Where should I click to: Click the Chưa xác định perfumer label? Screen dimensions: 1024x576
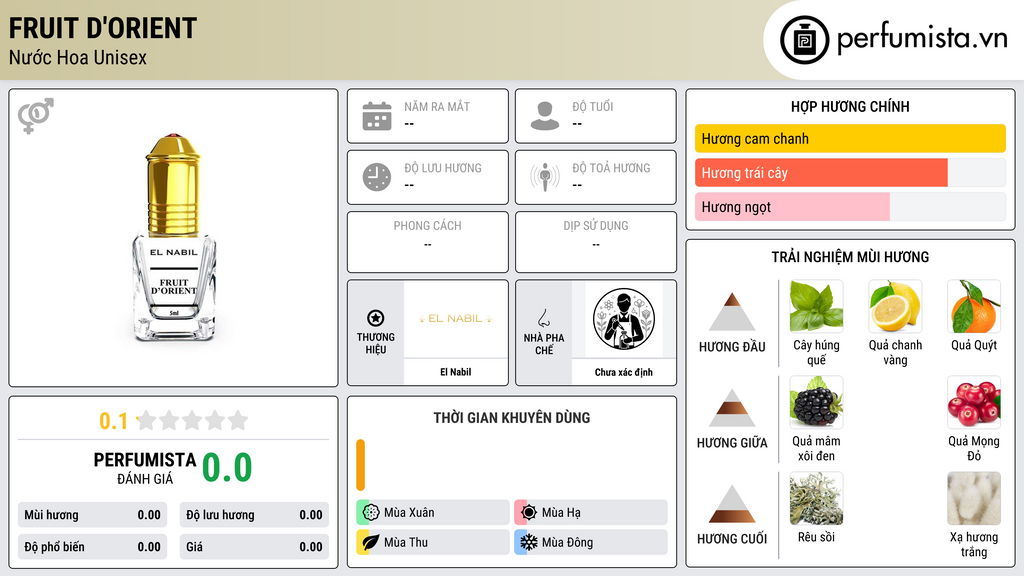[x=624, y=372]
